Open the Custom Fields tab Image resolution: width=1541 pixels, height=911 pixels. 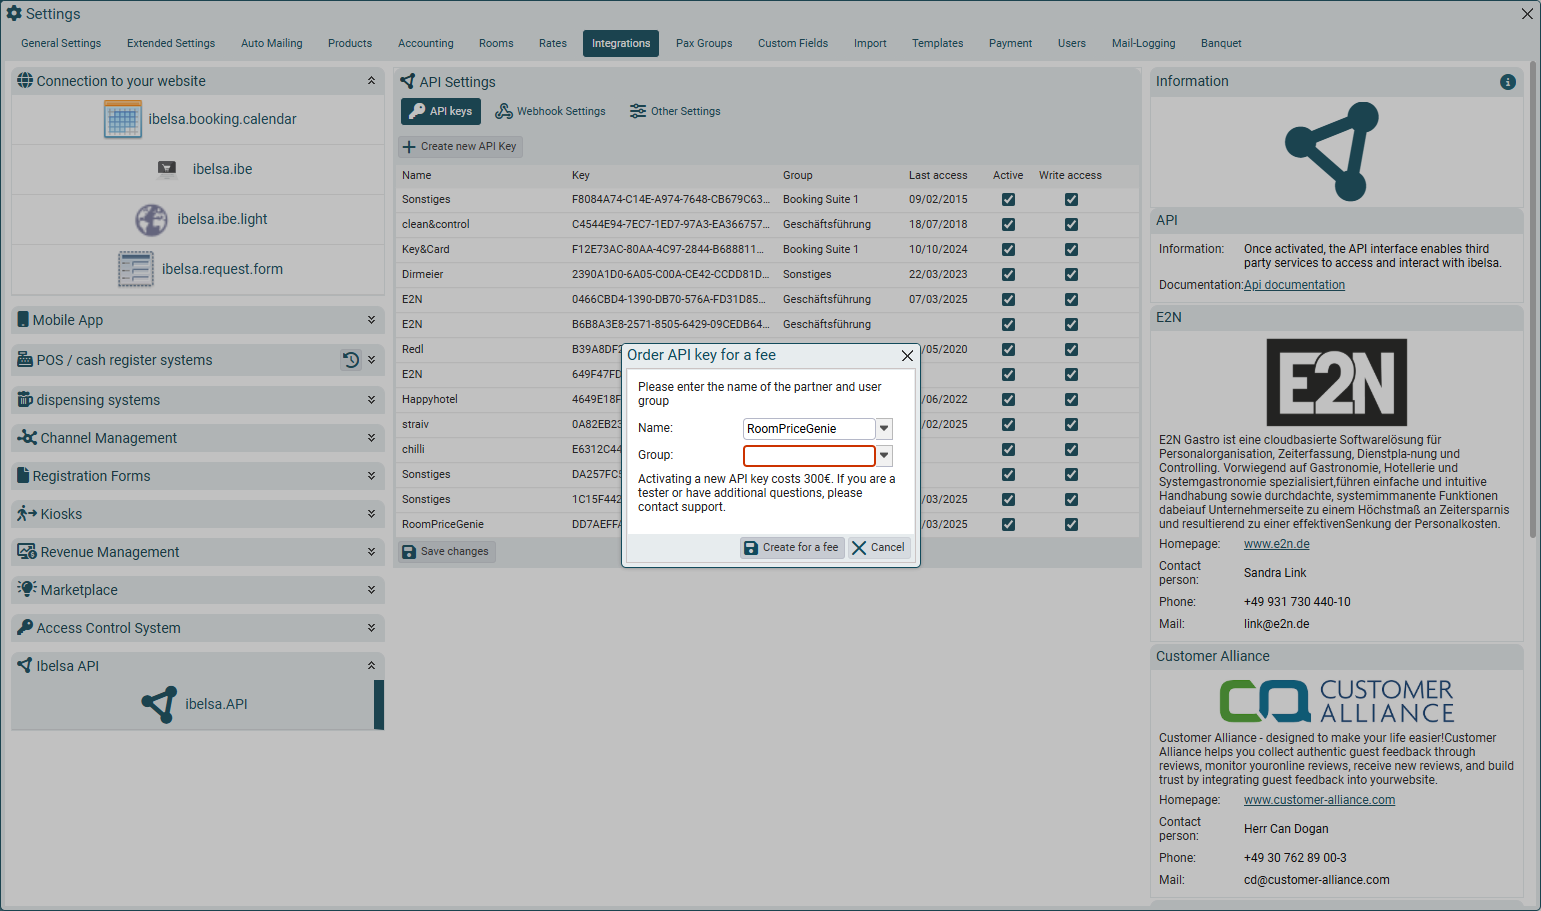pyautogui.click(x=793, y=43)
